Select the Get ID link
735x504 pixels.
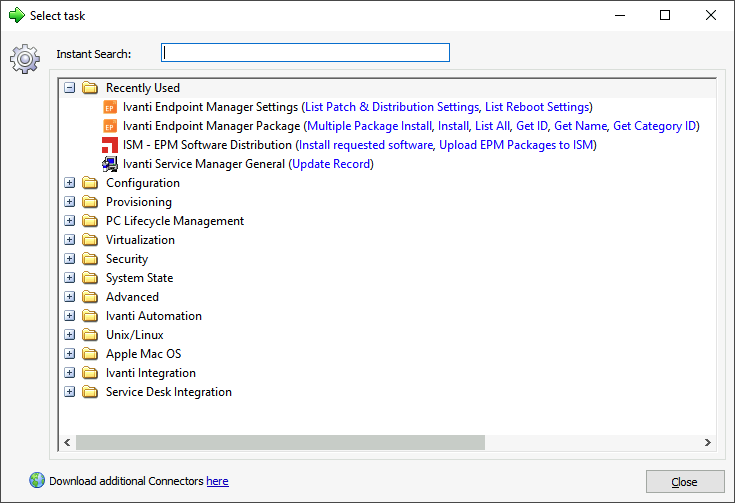coord(532,126)
